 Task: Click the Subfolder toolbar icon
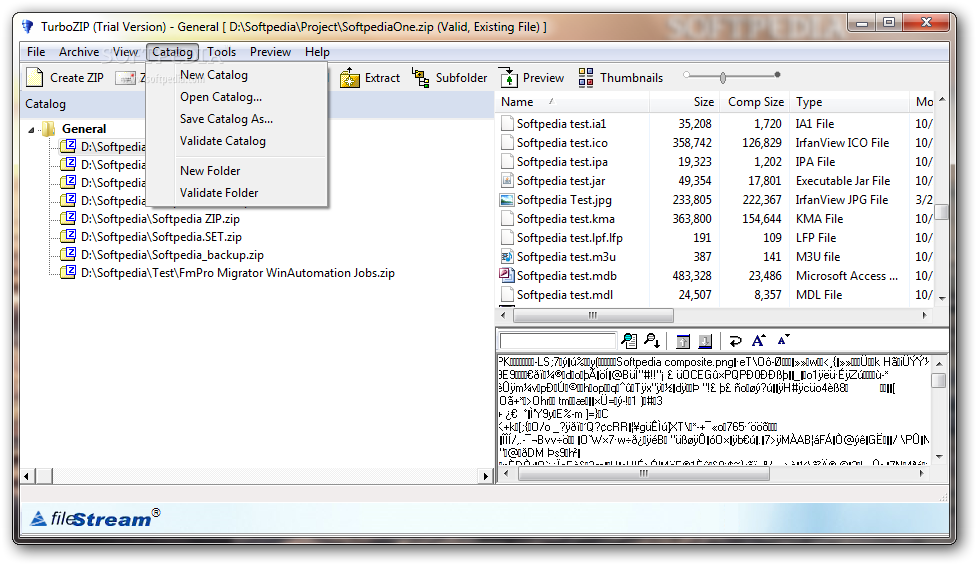[421, 78]
